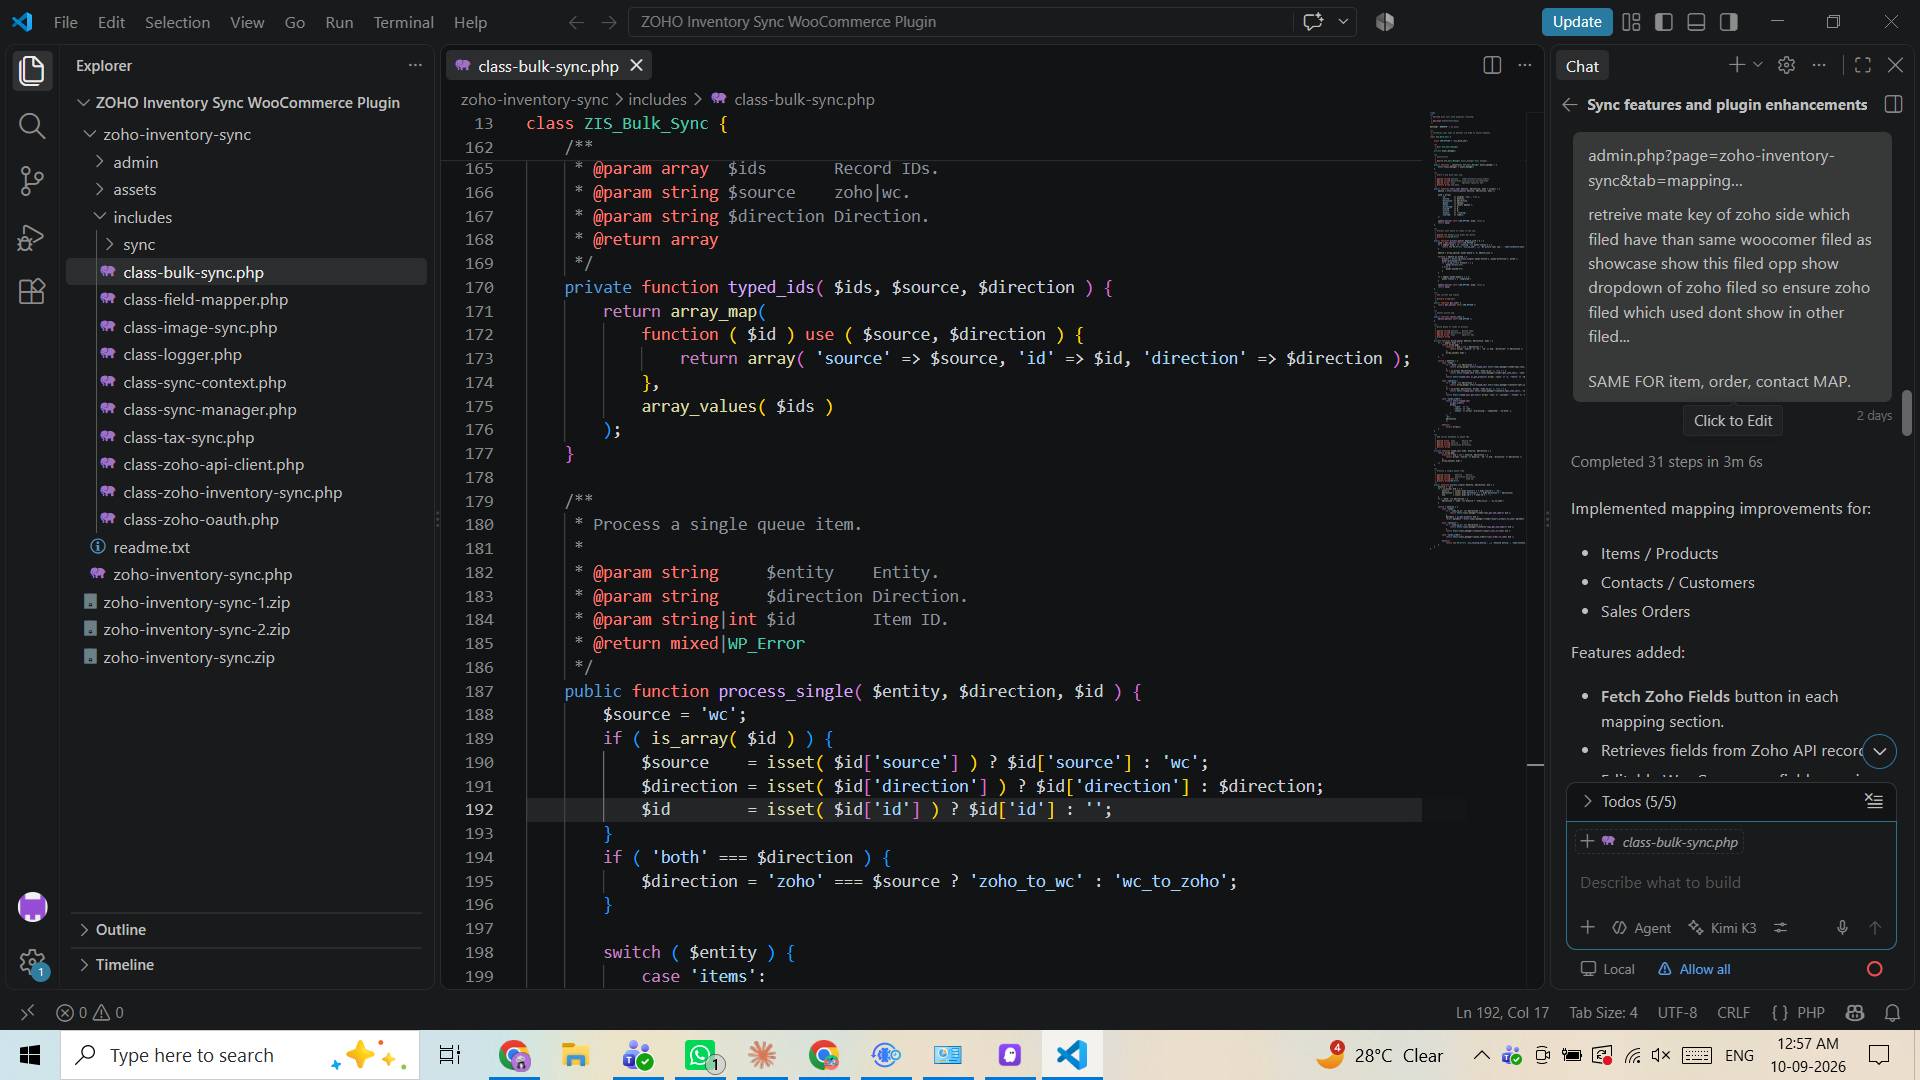
Task: Open the Source Control view
Action: 32,181
